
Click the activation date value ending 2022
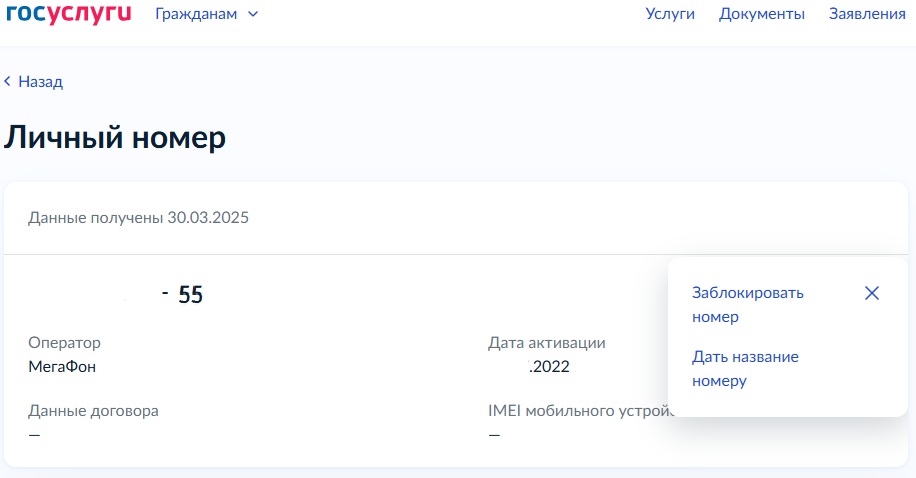click(x=548, y=366)
